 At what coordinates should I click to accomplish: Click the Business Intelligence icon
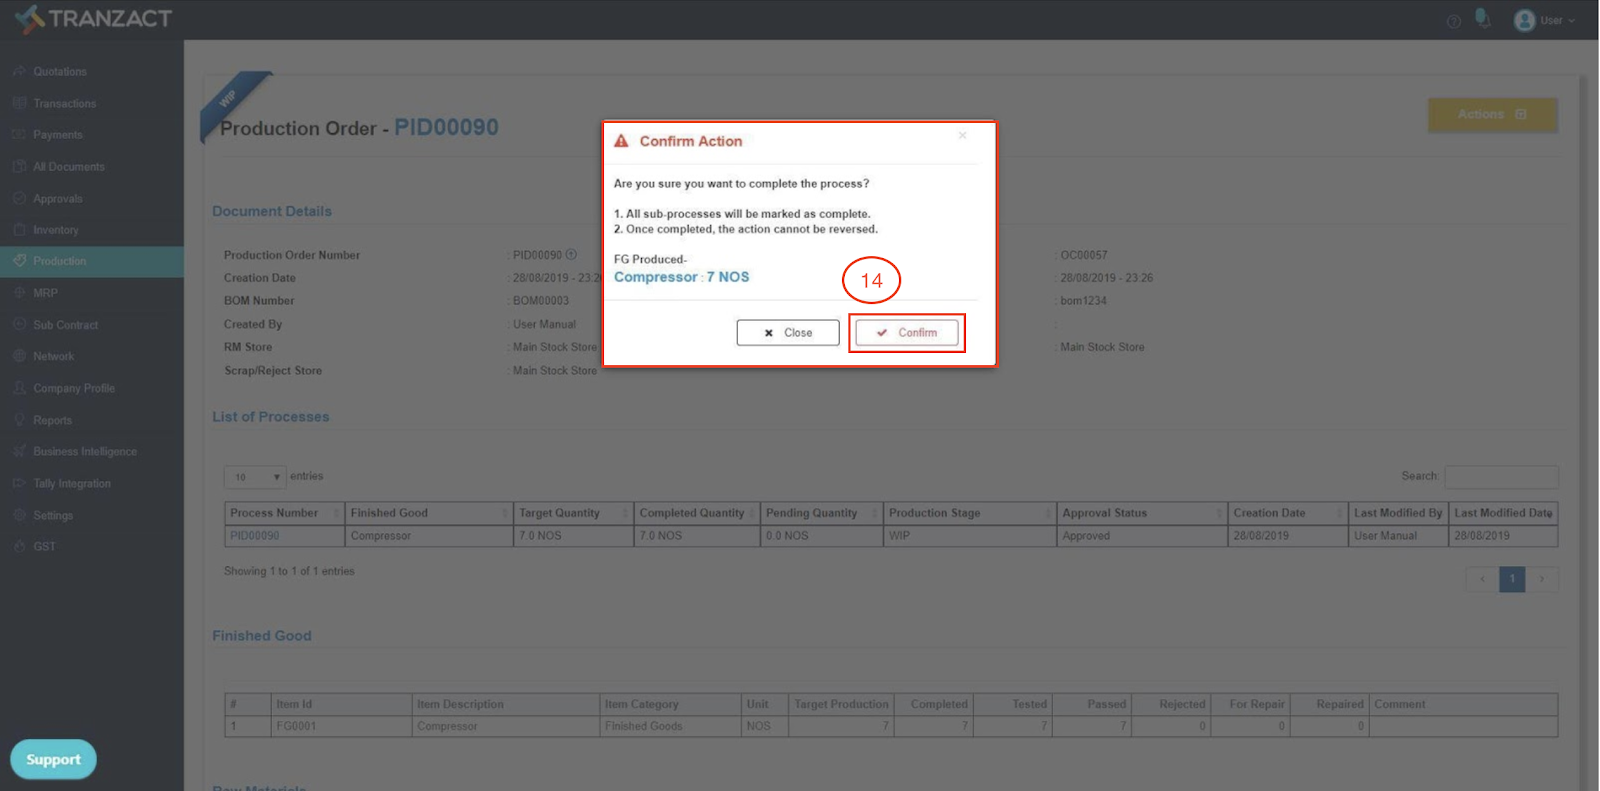[x=19, y=451]
